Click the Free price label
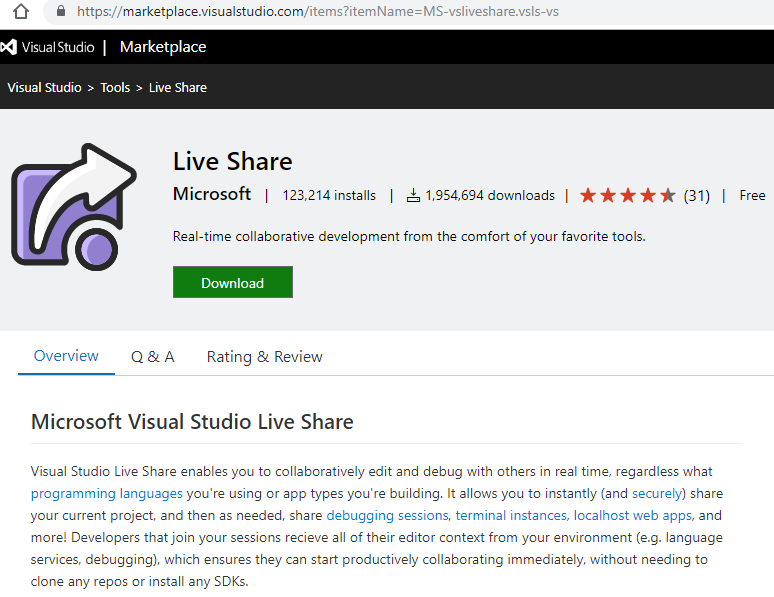The image size is (774, 597). [752, 196]
